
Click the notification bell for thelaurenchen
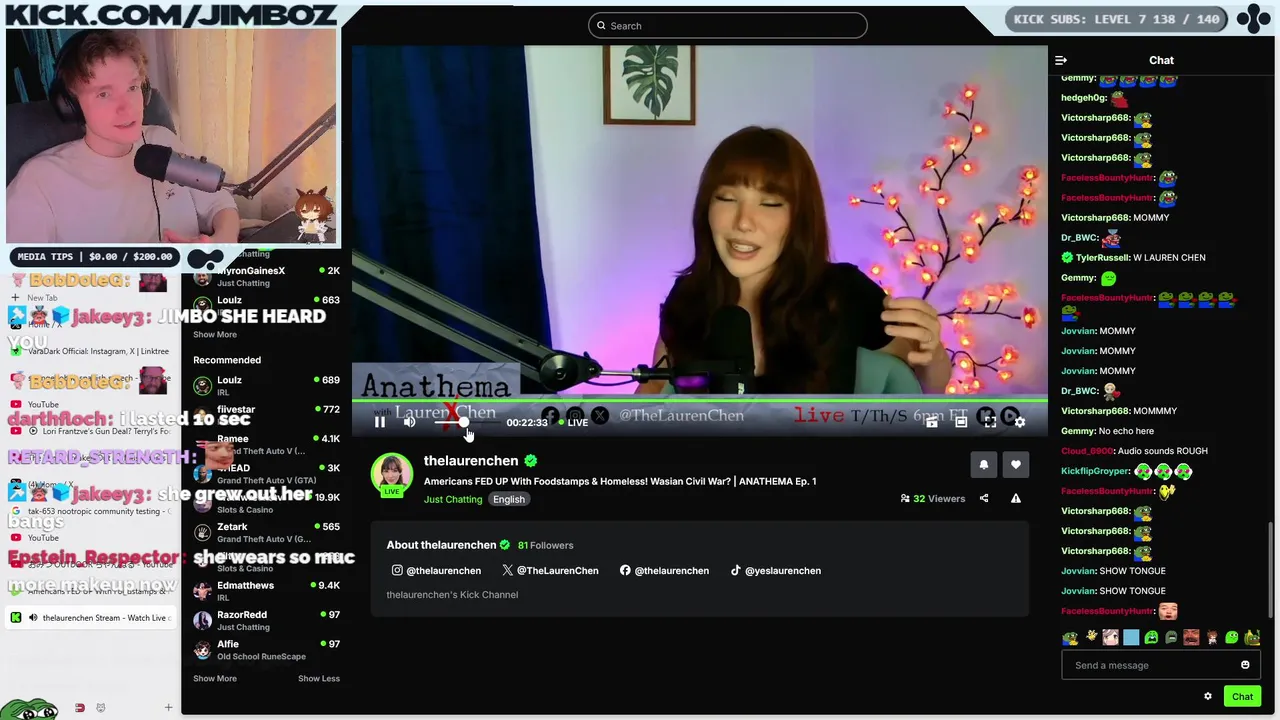pyautogui.click(x=984, y=464)
